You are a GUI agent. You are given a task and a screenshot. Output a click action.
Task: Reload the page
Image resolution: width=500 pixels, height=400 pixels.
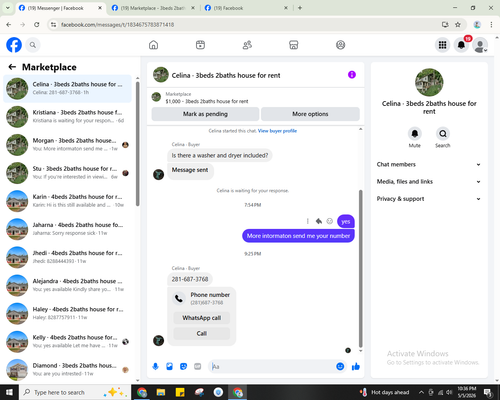pyautogui.click(x=37, y=25)
